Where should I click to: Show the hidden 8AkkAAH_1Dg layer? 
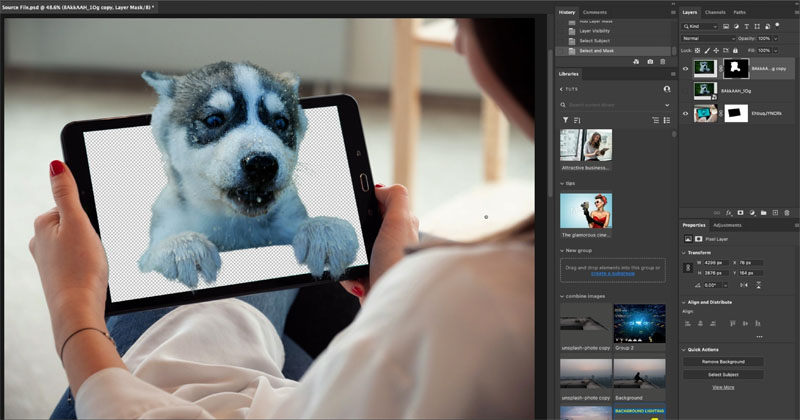point(686,91)
